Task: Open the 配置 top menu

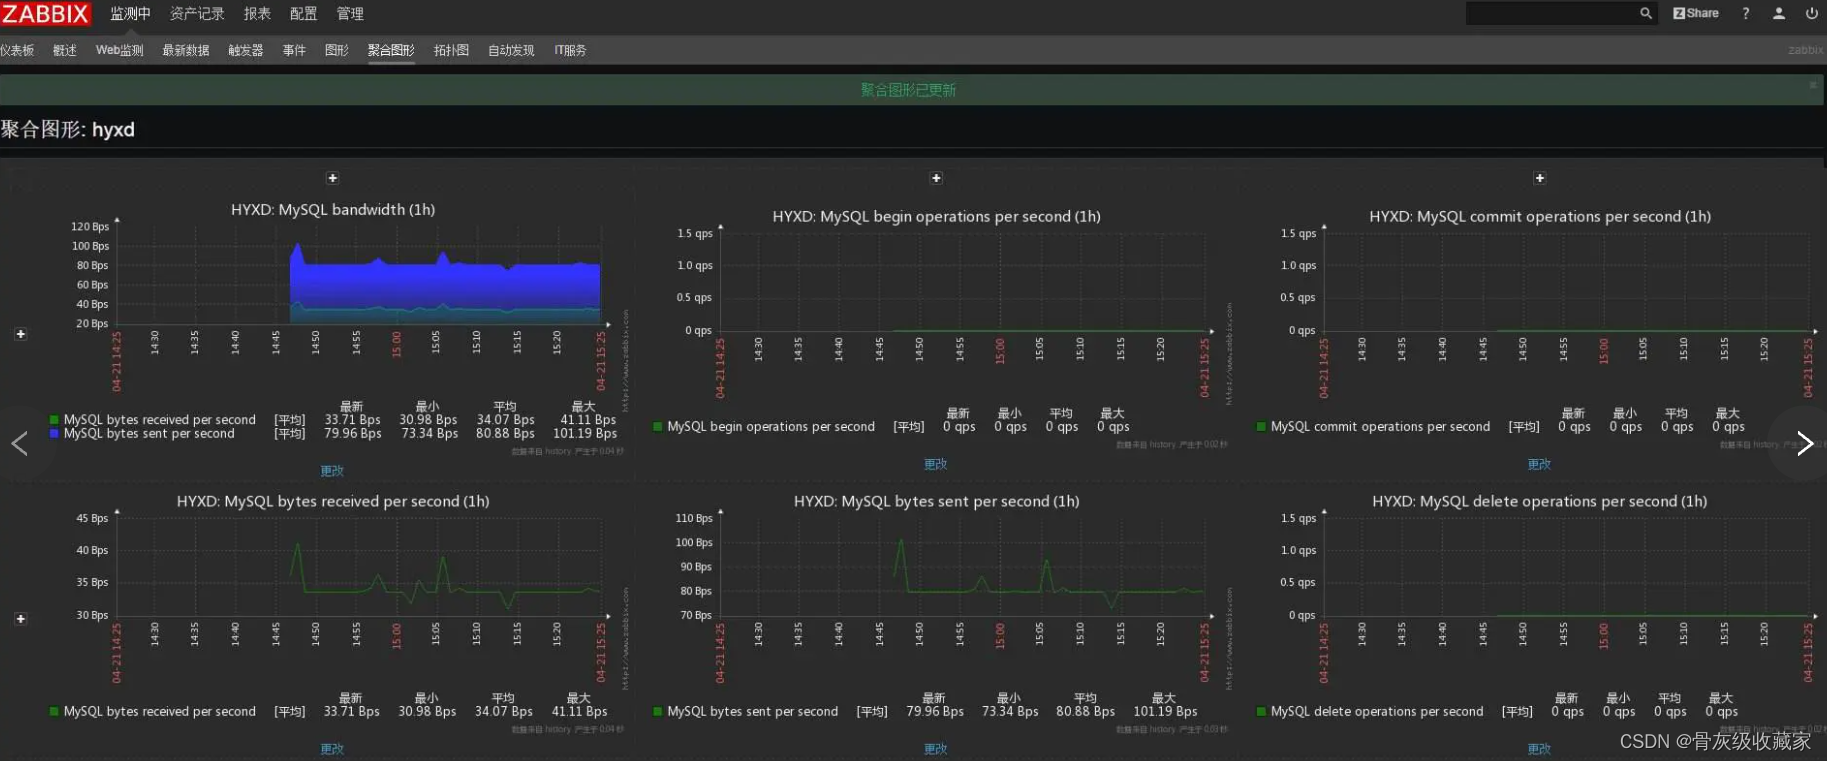Action: pyautogui.click(x=303, y=14)
